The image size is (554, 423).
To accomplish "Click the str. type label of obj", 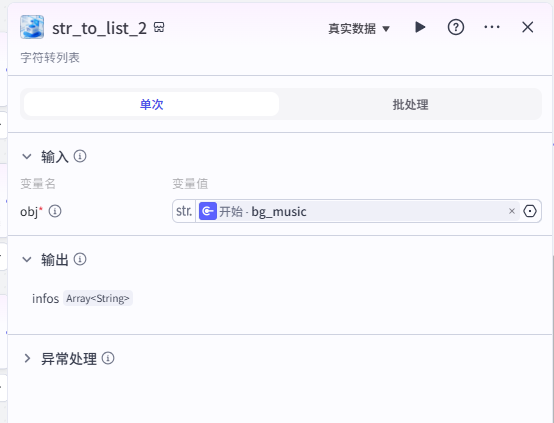I will click(x=184, y=211).
